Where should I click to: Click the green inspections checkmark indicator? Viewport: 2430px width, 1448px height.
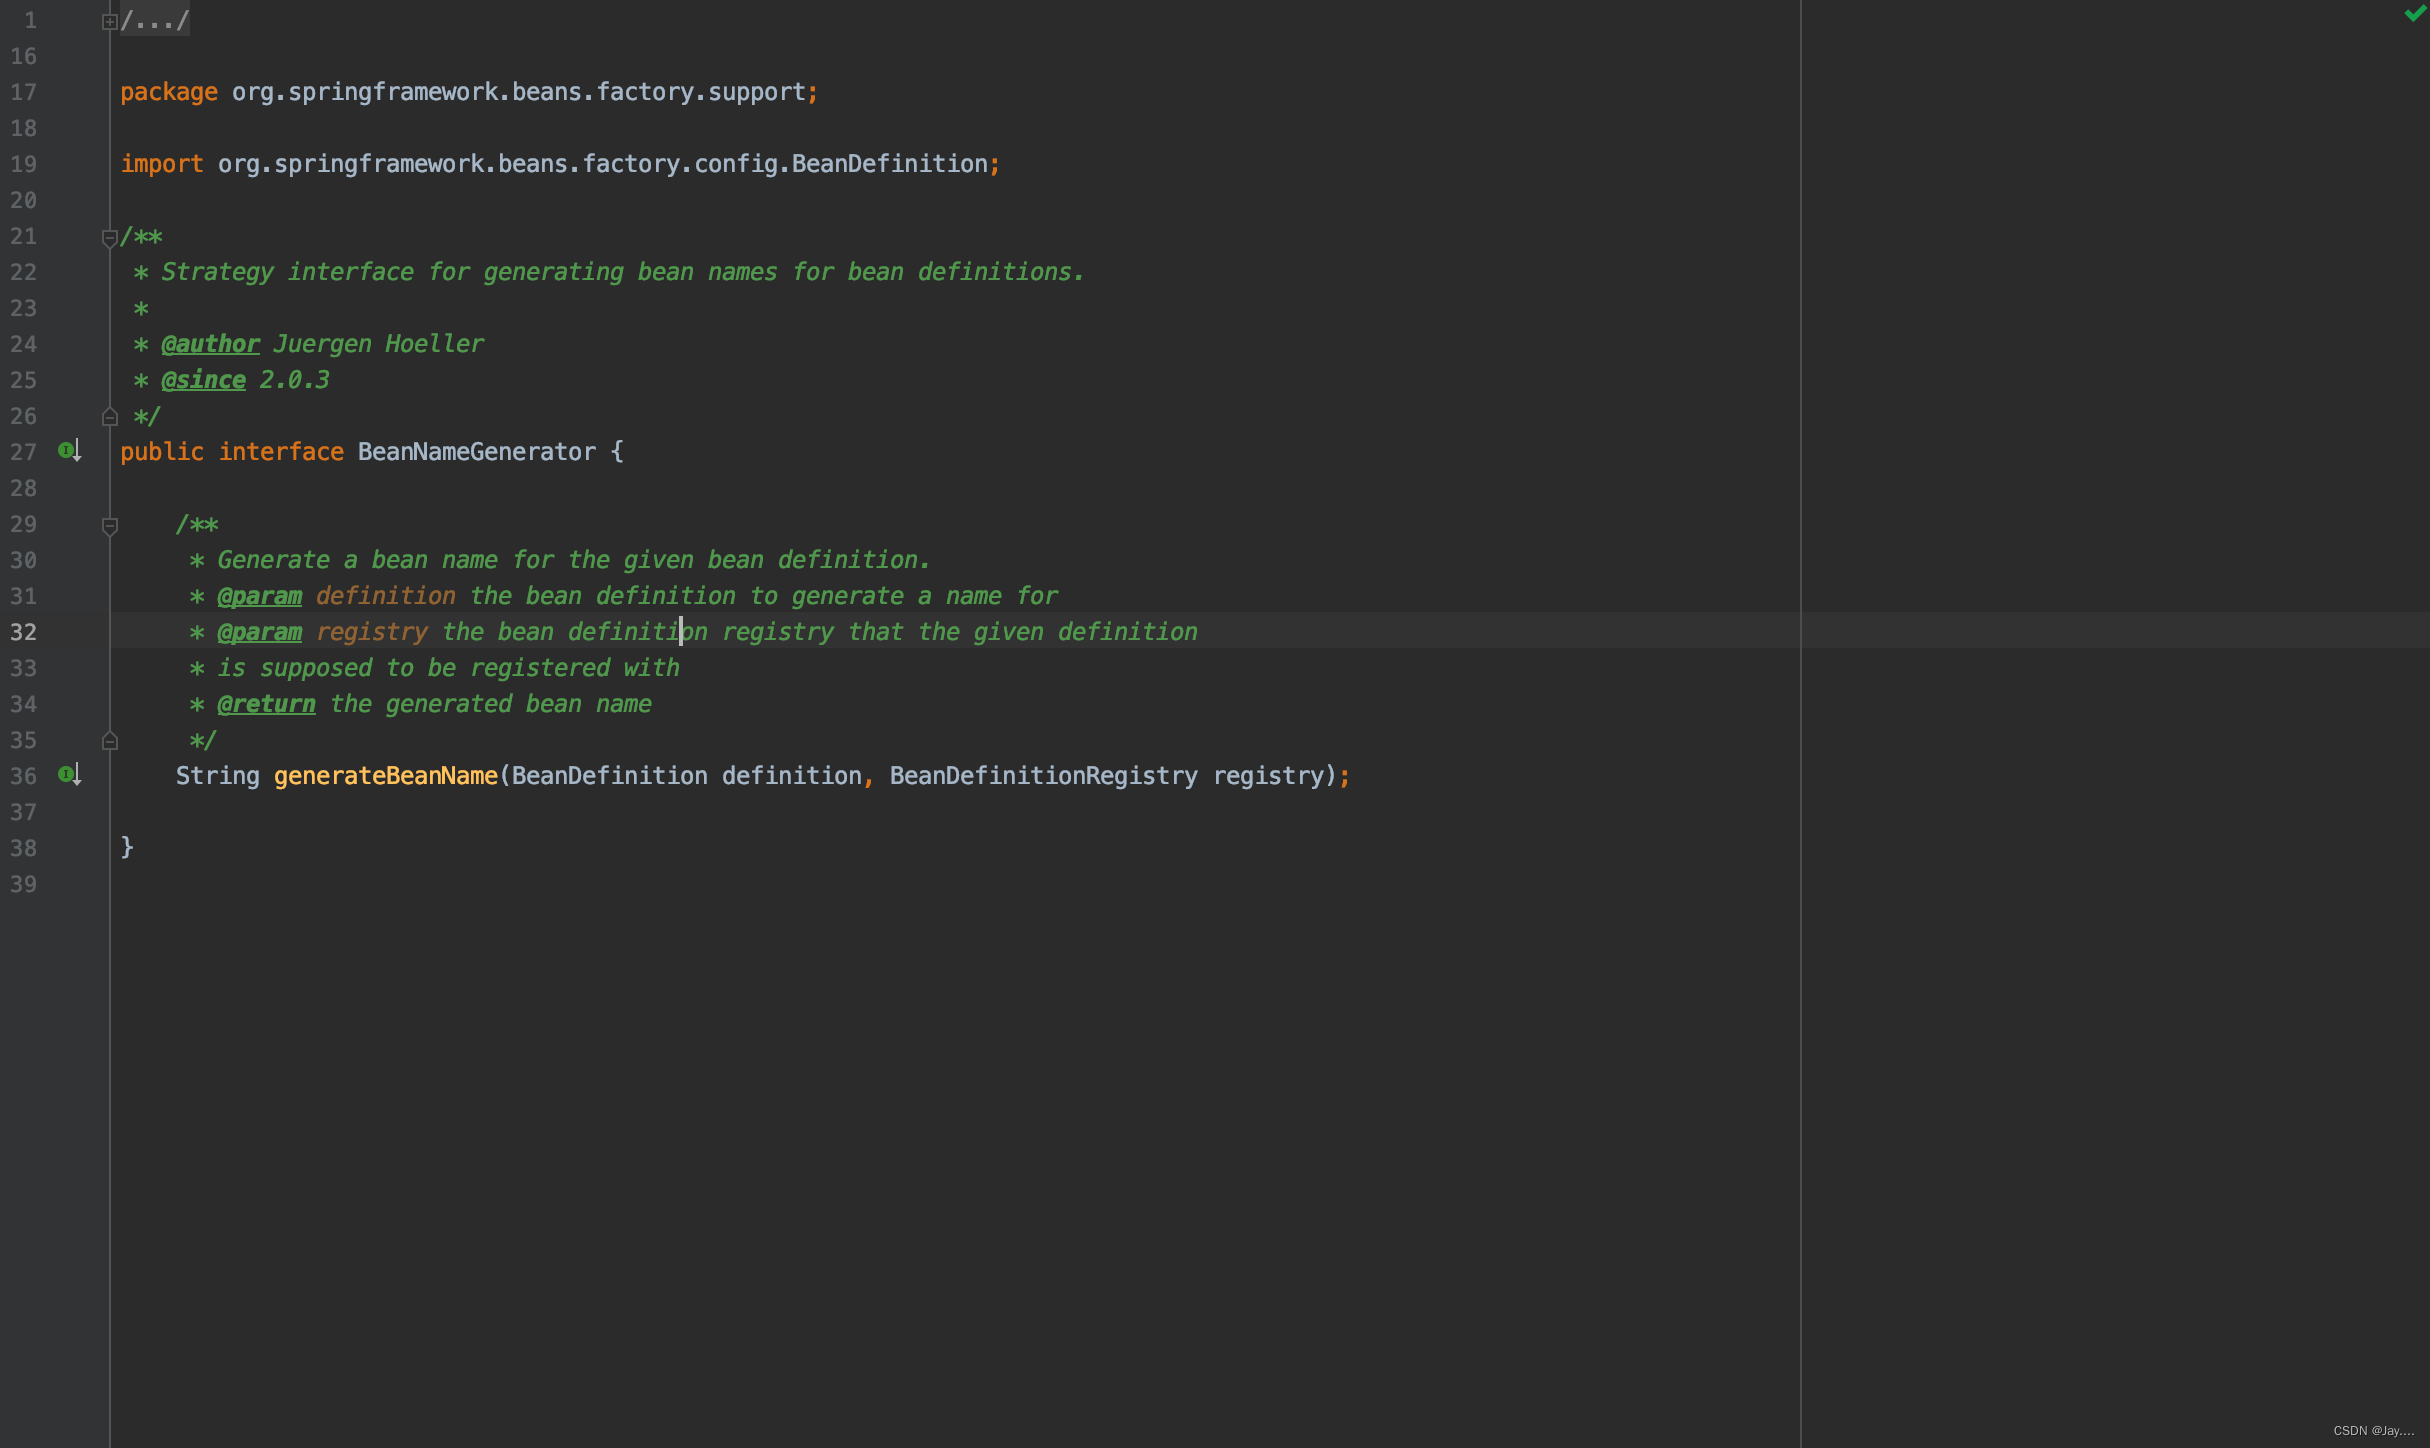2409,15
